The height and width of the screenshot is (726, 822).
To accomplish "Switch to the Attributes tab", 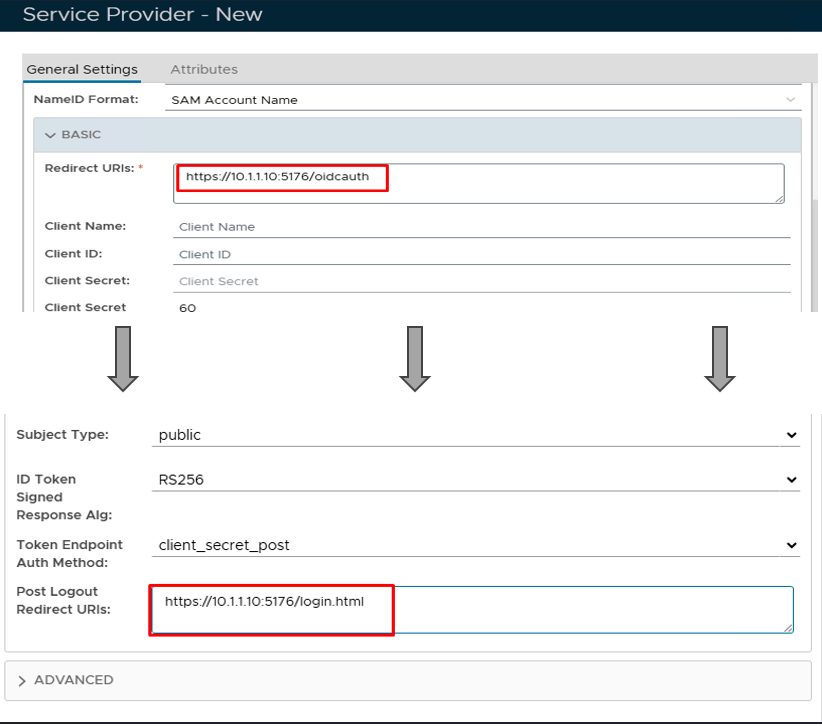I will click(204, 69).
